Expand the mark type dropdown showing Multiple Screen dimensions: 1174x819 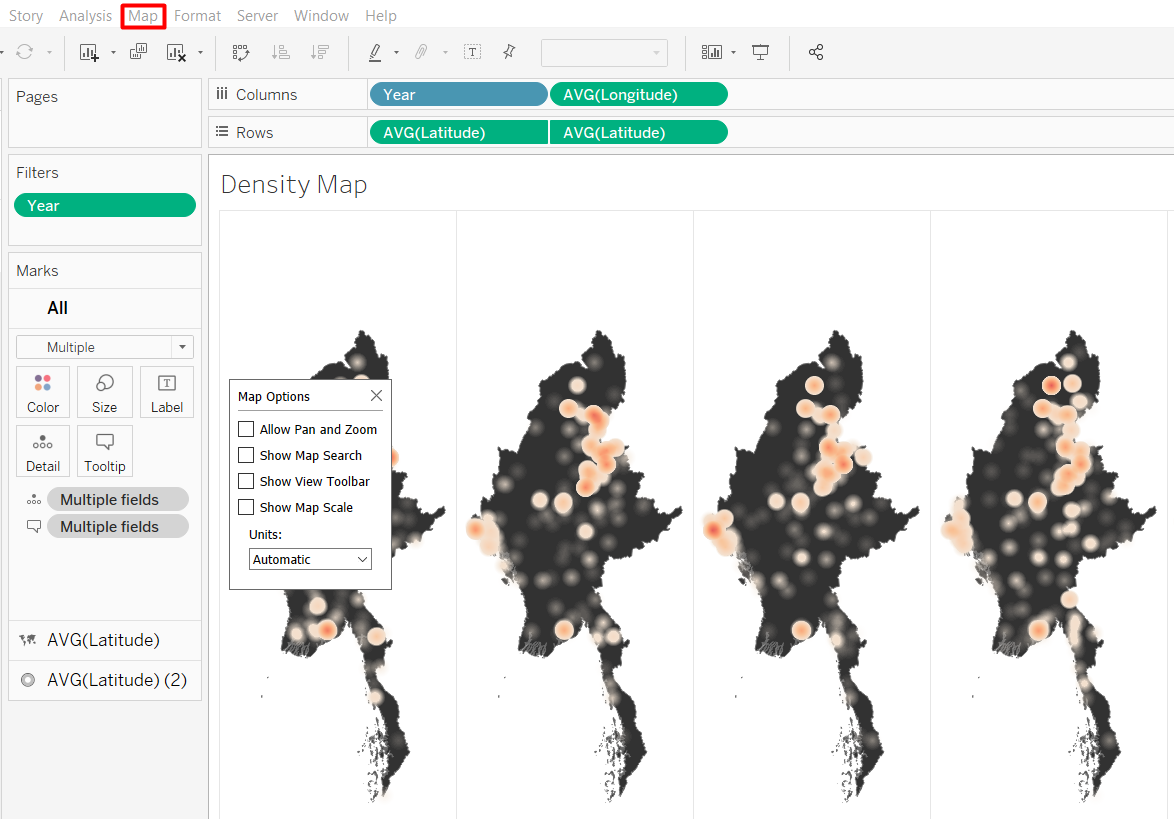tap(181, 347)
